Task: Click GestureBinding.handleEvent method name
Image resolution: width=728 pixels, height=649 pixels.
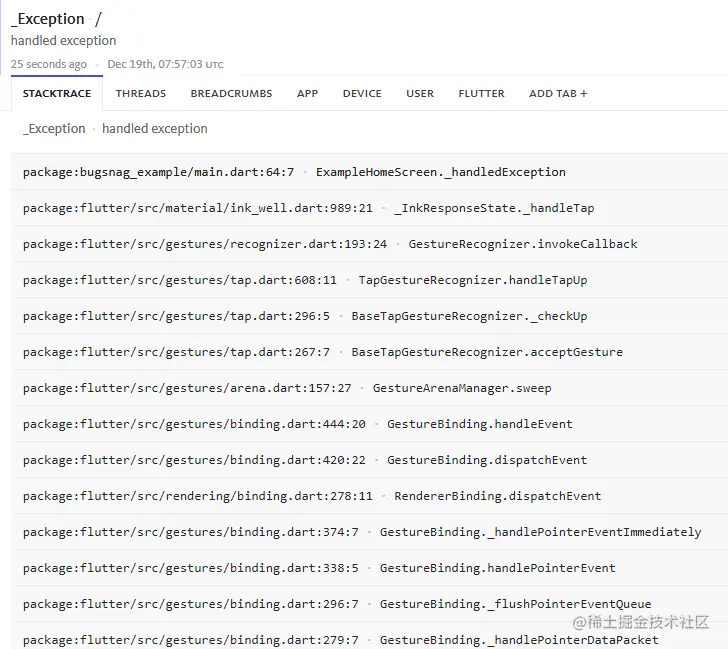Action: [x=480, y=424]
